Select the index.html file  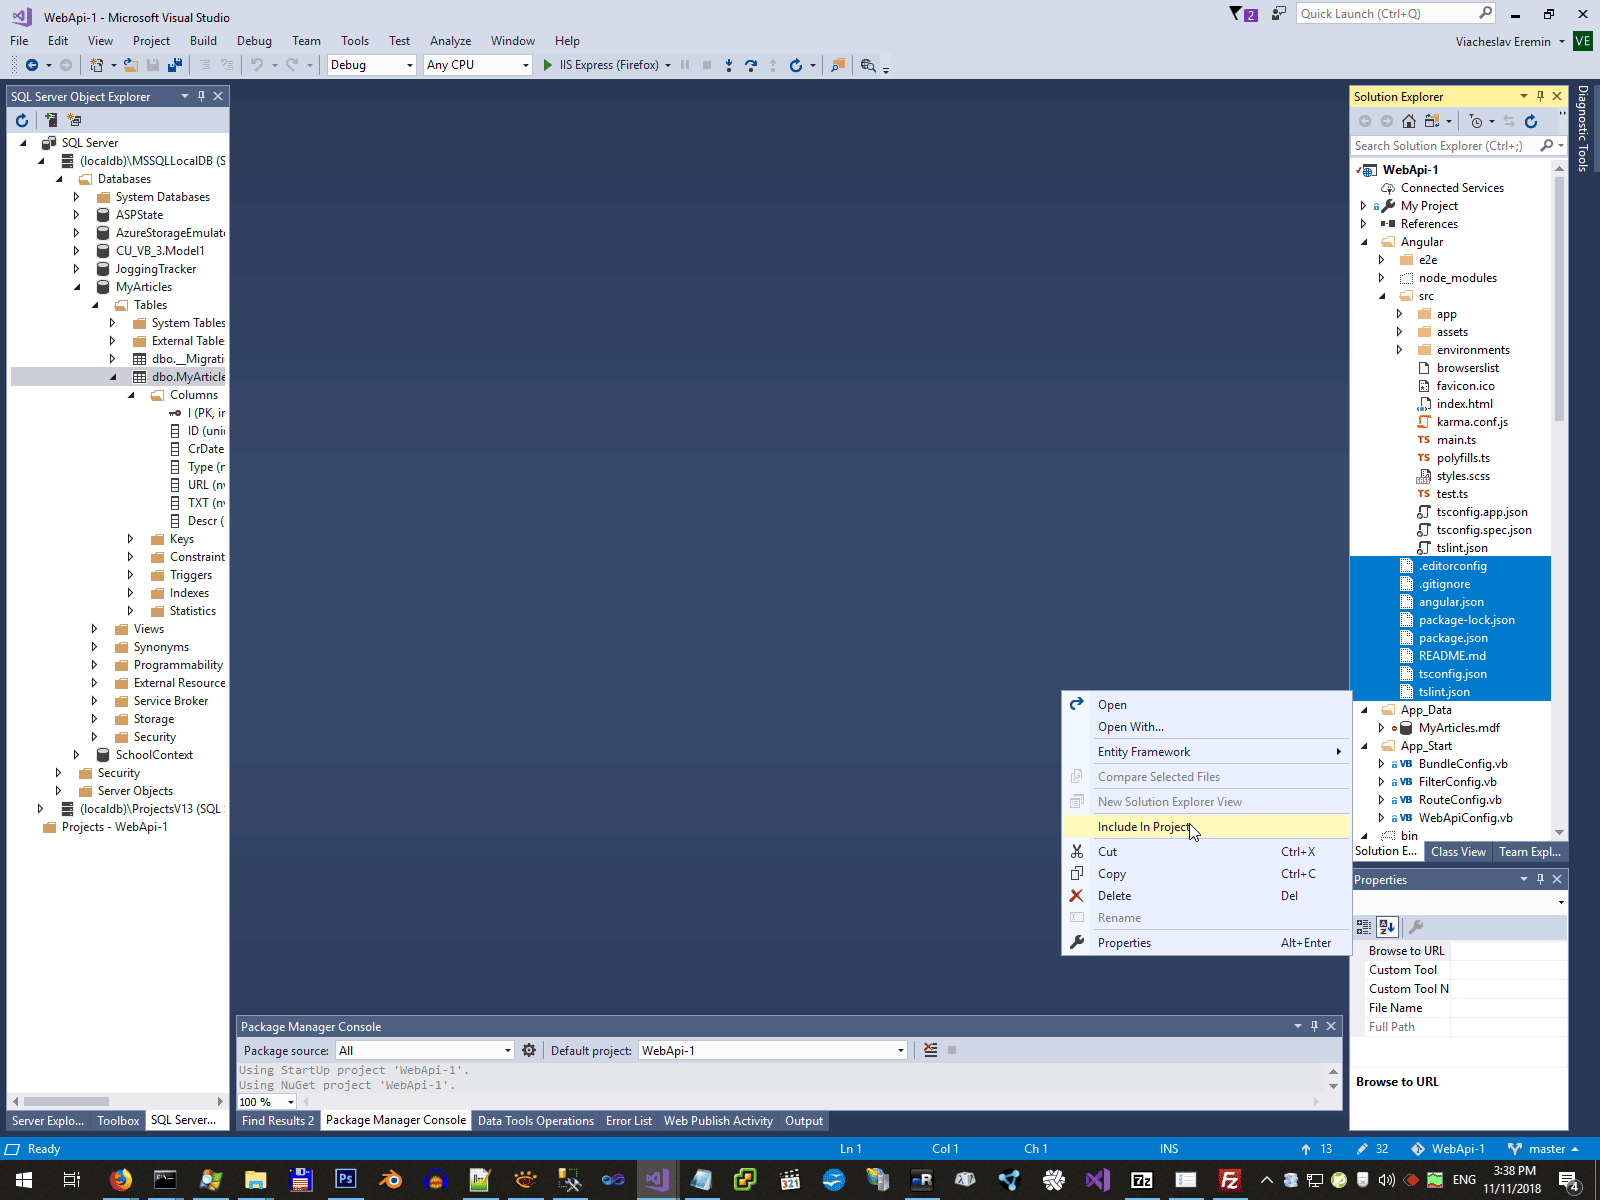[x=1464, y=404]
